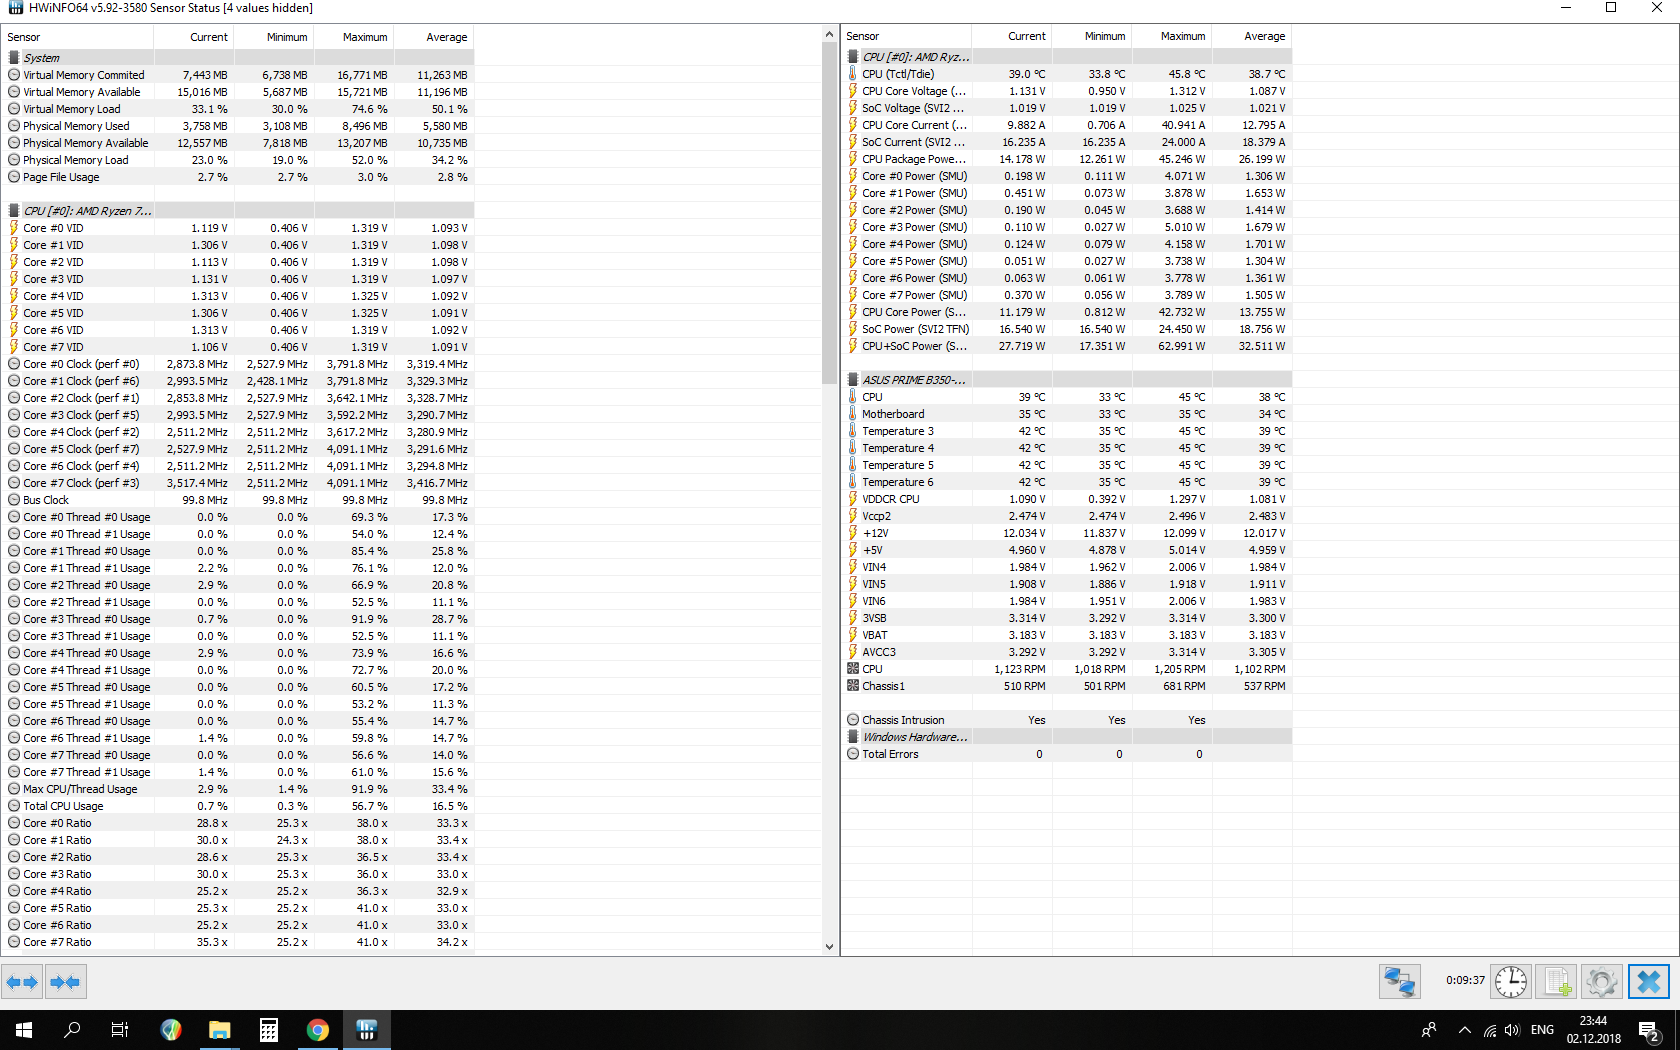Select the SoC Power (SVI2 TFN) row
Image resolution: width=1680 pixels, height=1050 pixels.
click(x=1067, y=329)
